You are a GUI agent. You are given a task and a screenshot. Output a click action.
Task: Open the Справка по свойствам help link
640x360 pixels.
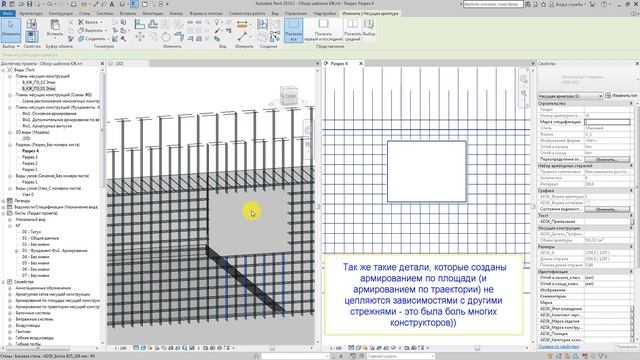pos(558,347)
